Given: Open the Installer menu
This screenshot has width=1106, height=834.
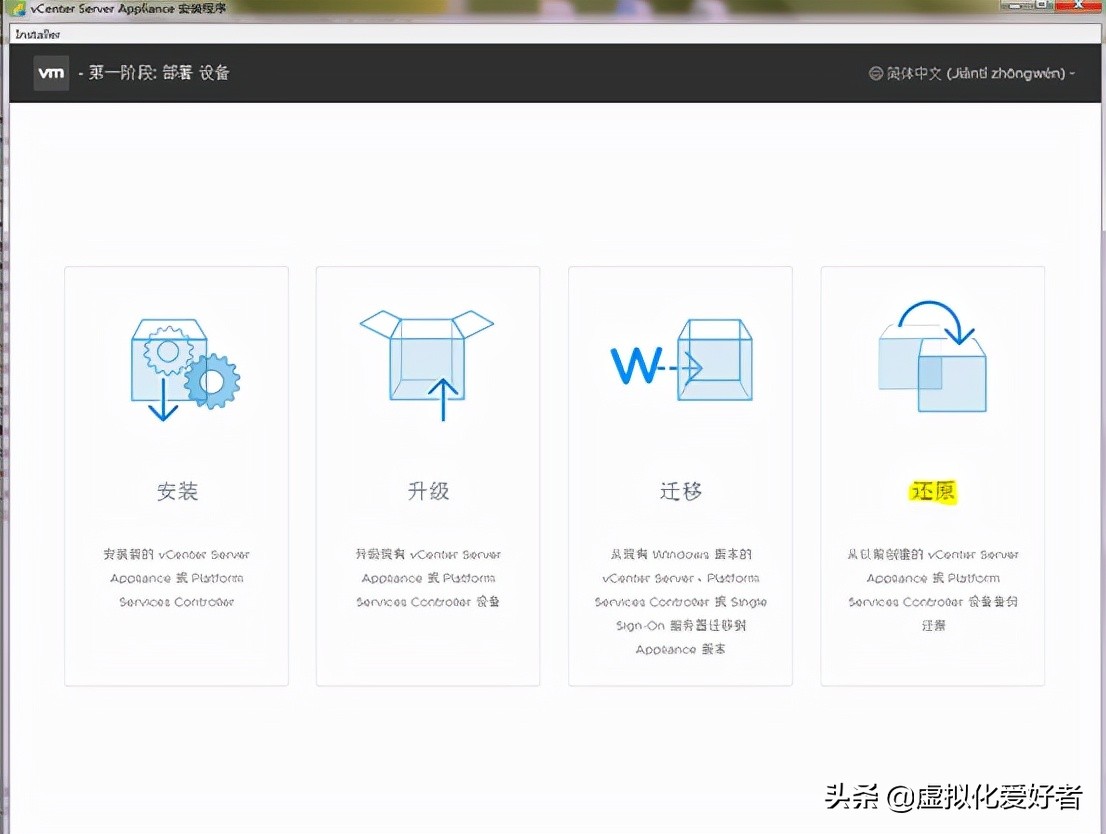Looking at the screenshot, I should pos(35,33).
